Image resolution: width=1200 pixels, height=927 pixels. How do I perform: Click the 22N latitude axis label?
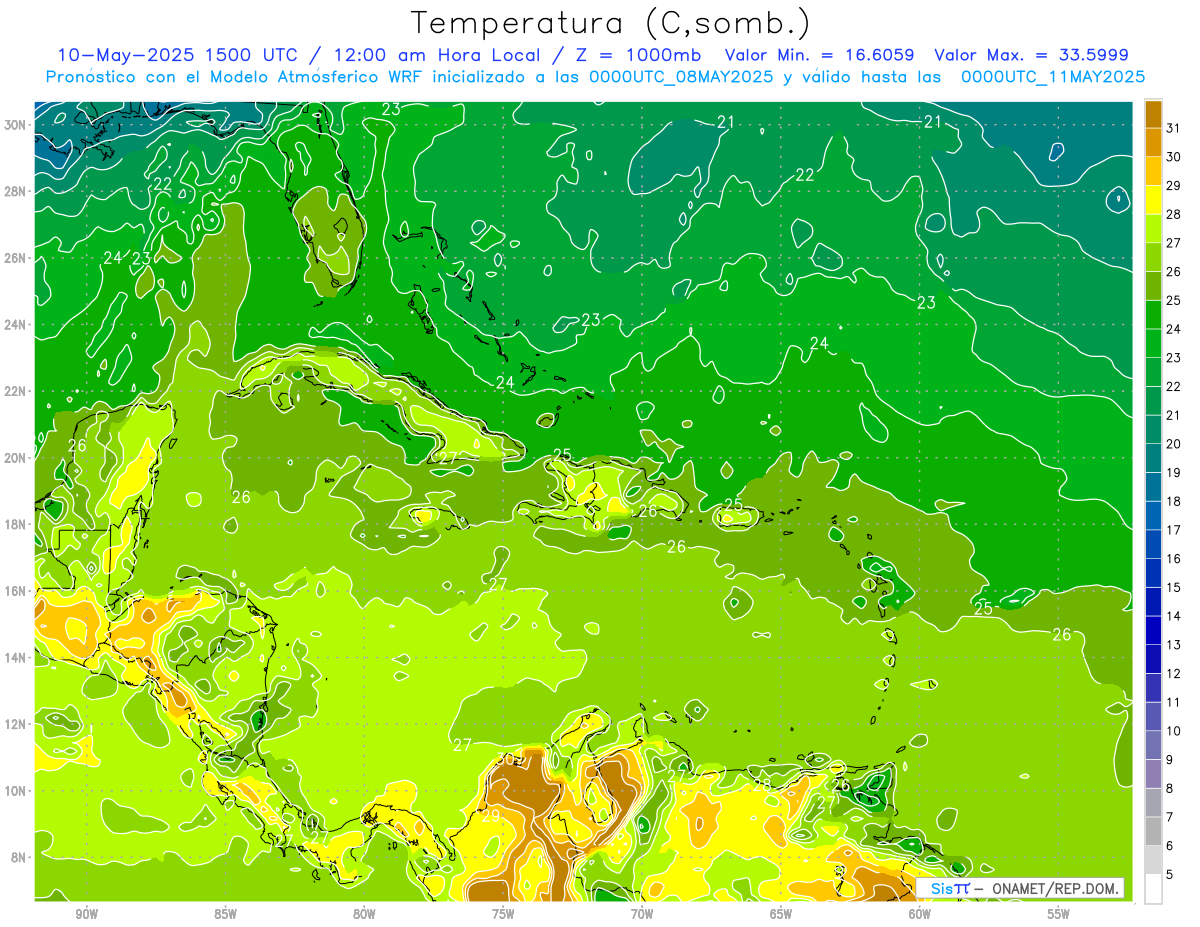[15, 391]
